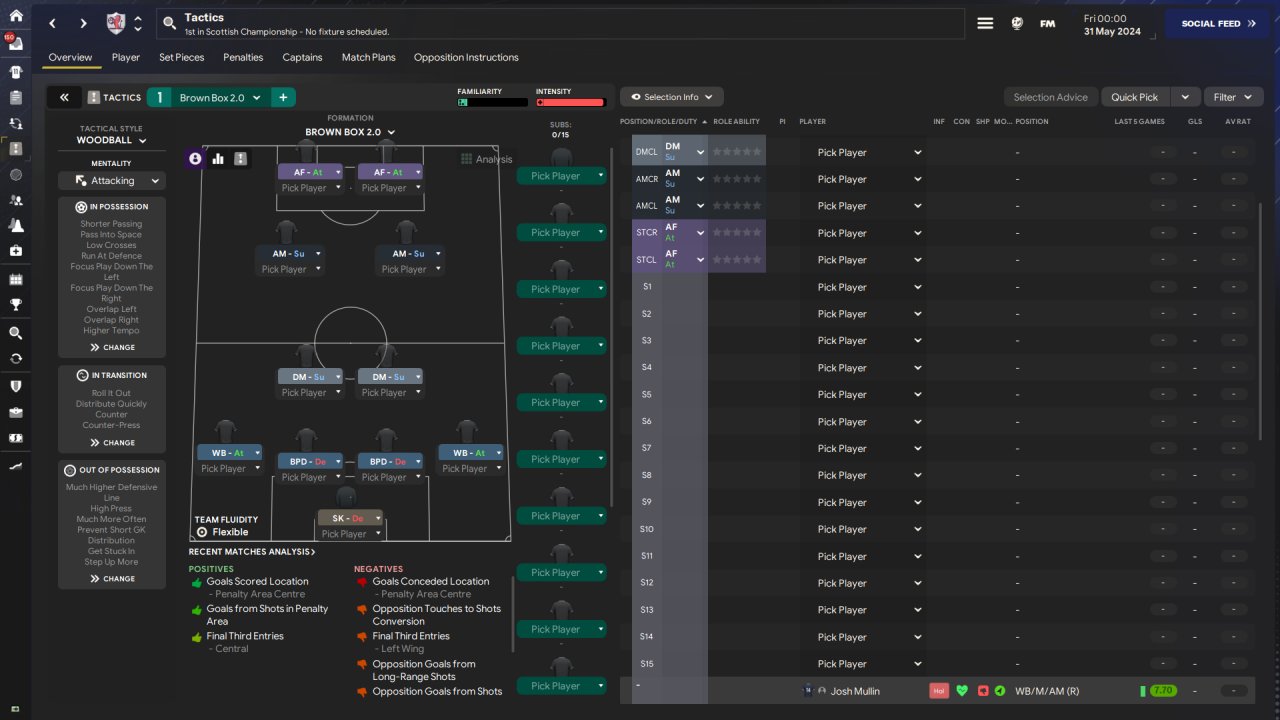
Task: Open the Opposition Instructions tab
Action: pyautogui.click(x=466, y=57)
